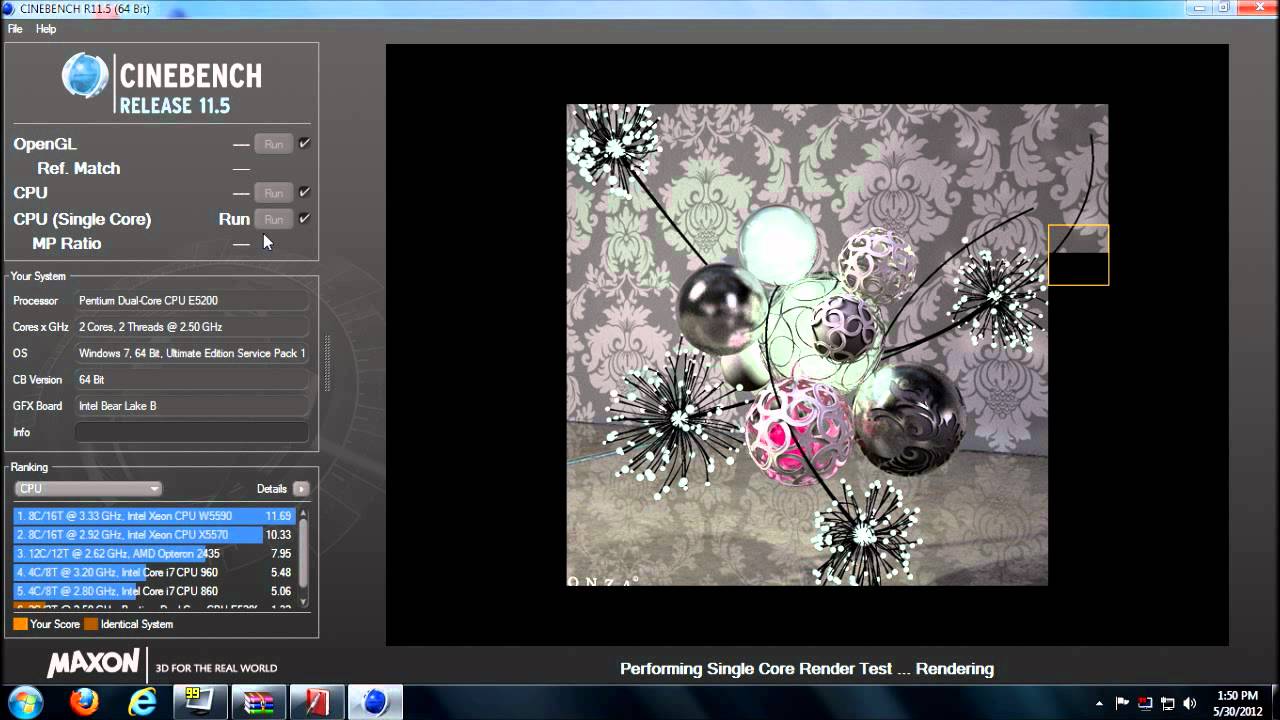Screen dimensions: 1280x720
Task: Select the Cinebench taskbar button
Action: (375, 702)
